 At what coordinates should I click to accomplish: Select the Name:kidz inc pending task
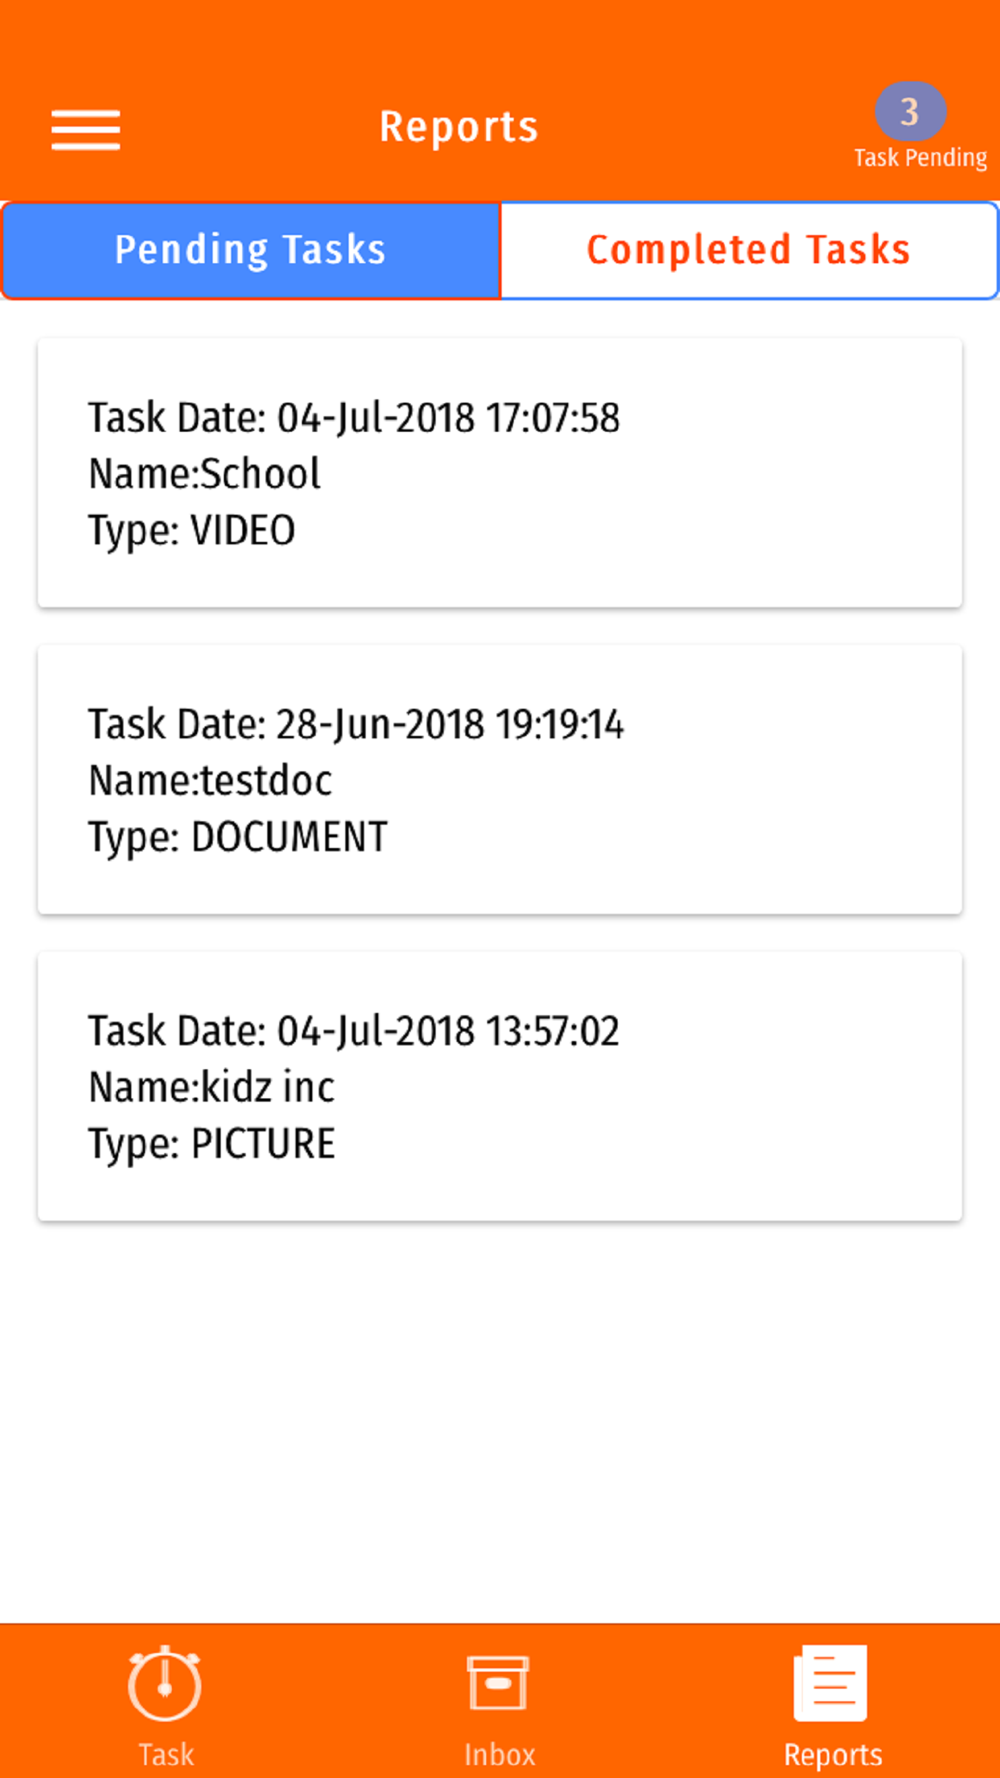pos(212,1087)
